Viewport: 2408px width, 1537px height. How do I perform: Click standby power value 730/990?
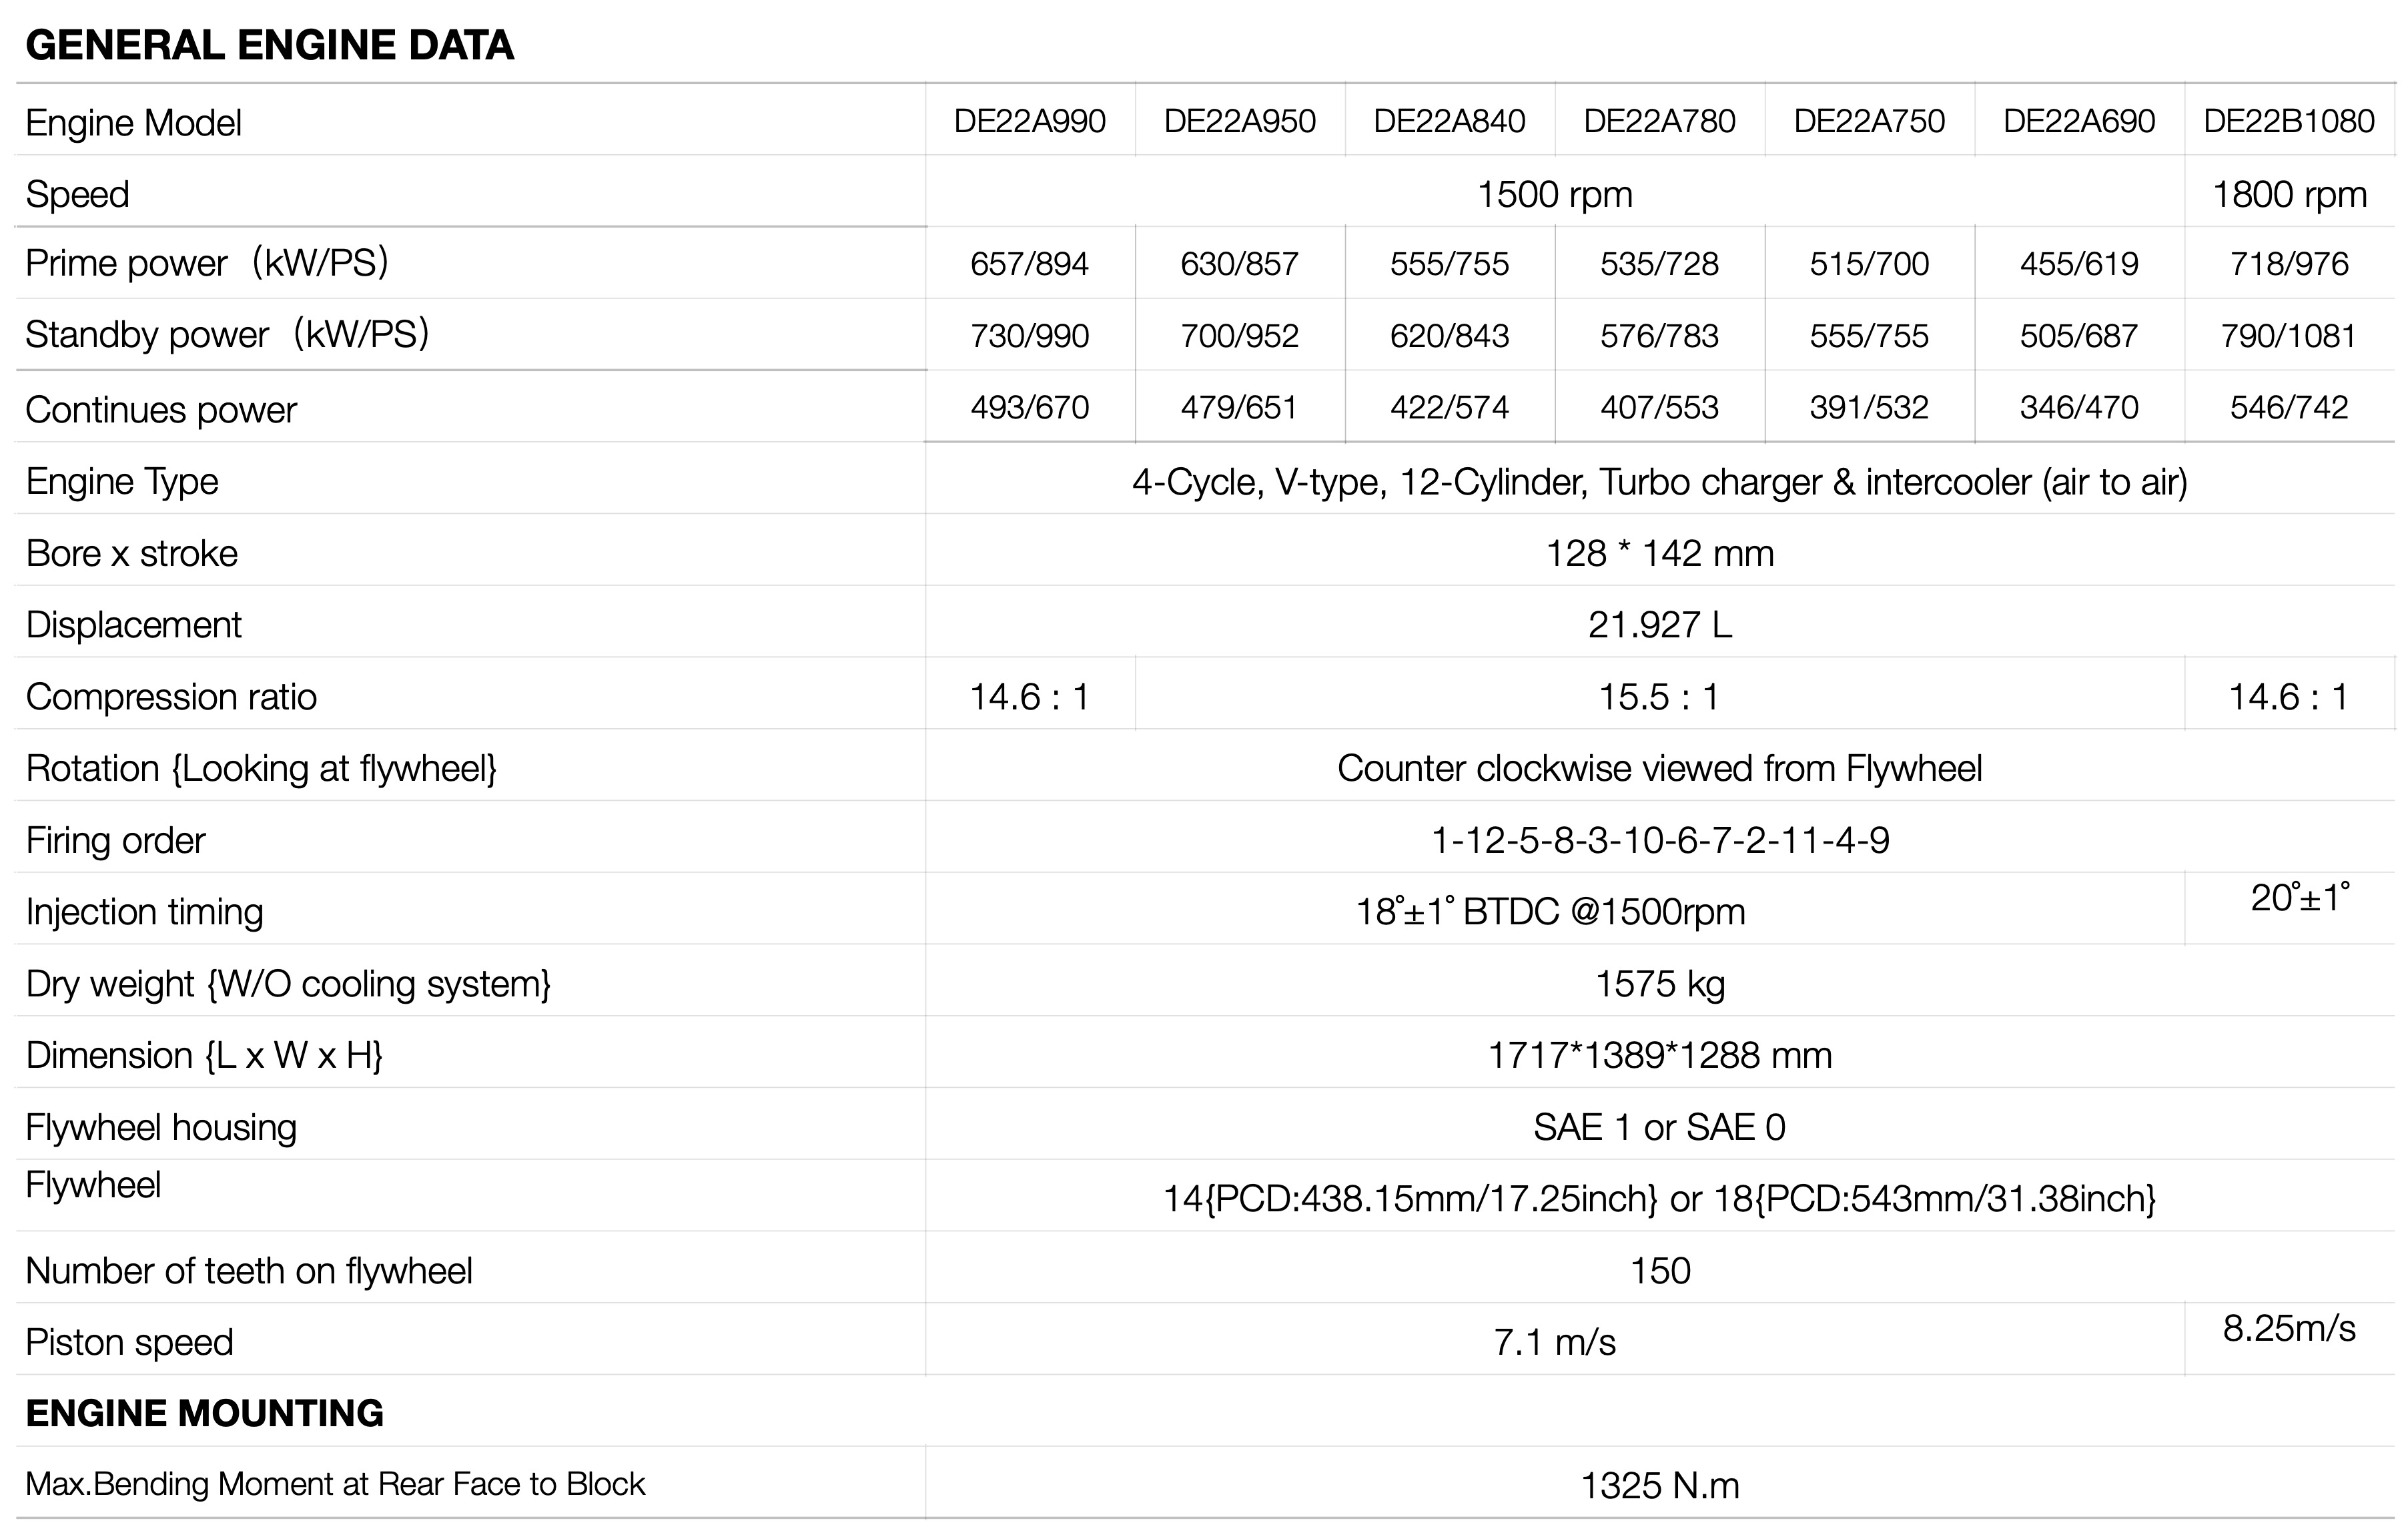point(1030,336)
